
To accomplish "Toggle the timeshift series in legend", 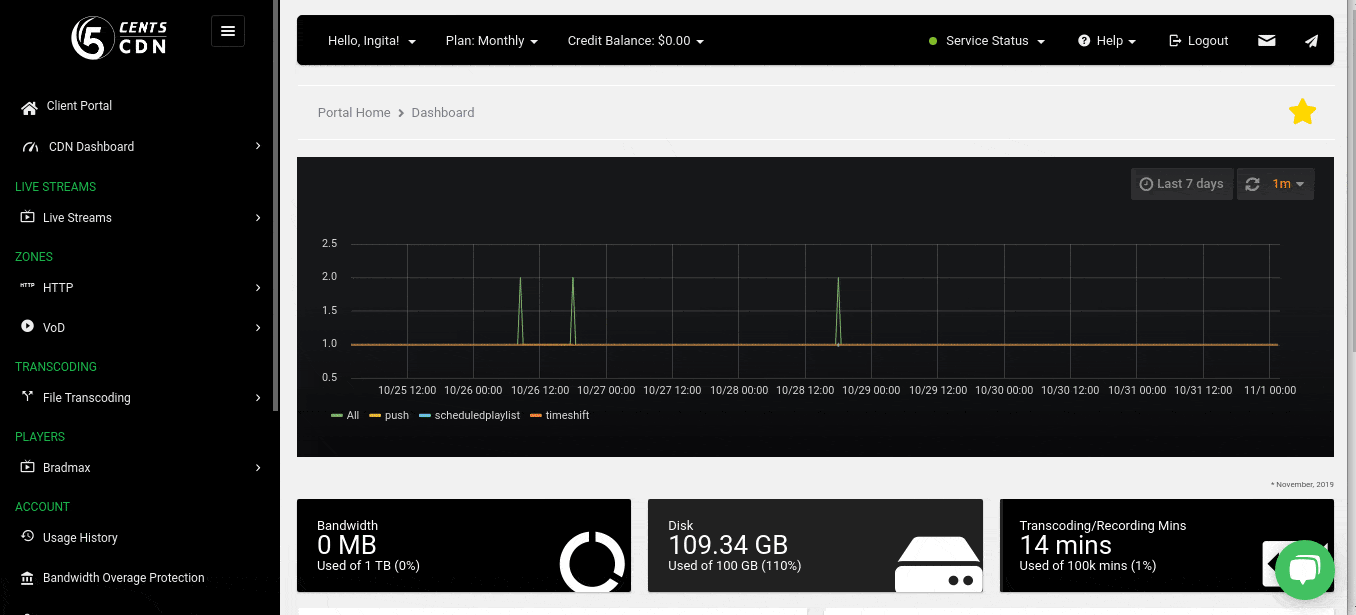I will point(560,415).
